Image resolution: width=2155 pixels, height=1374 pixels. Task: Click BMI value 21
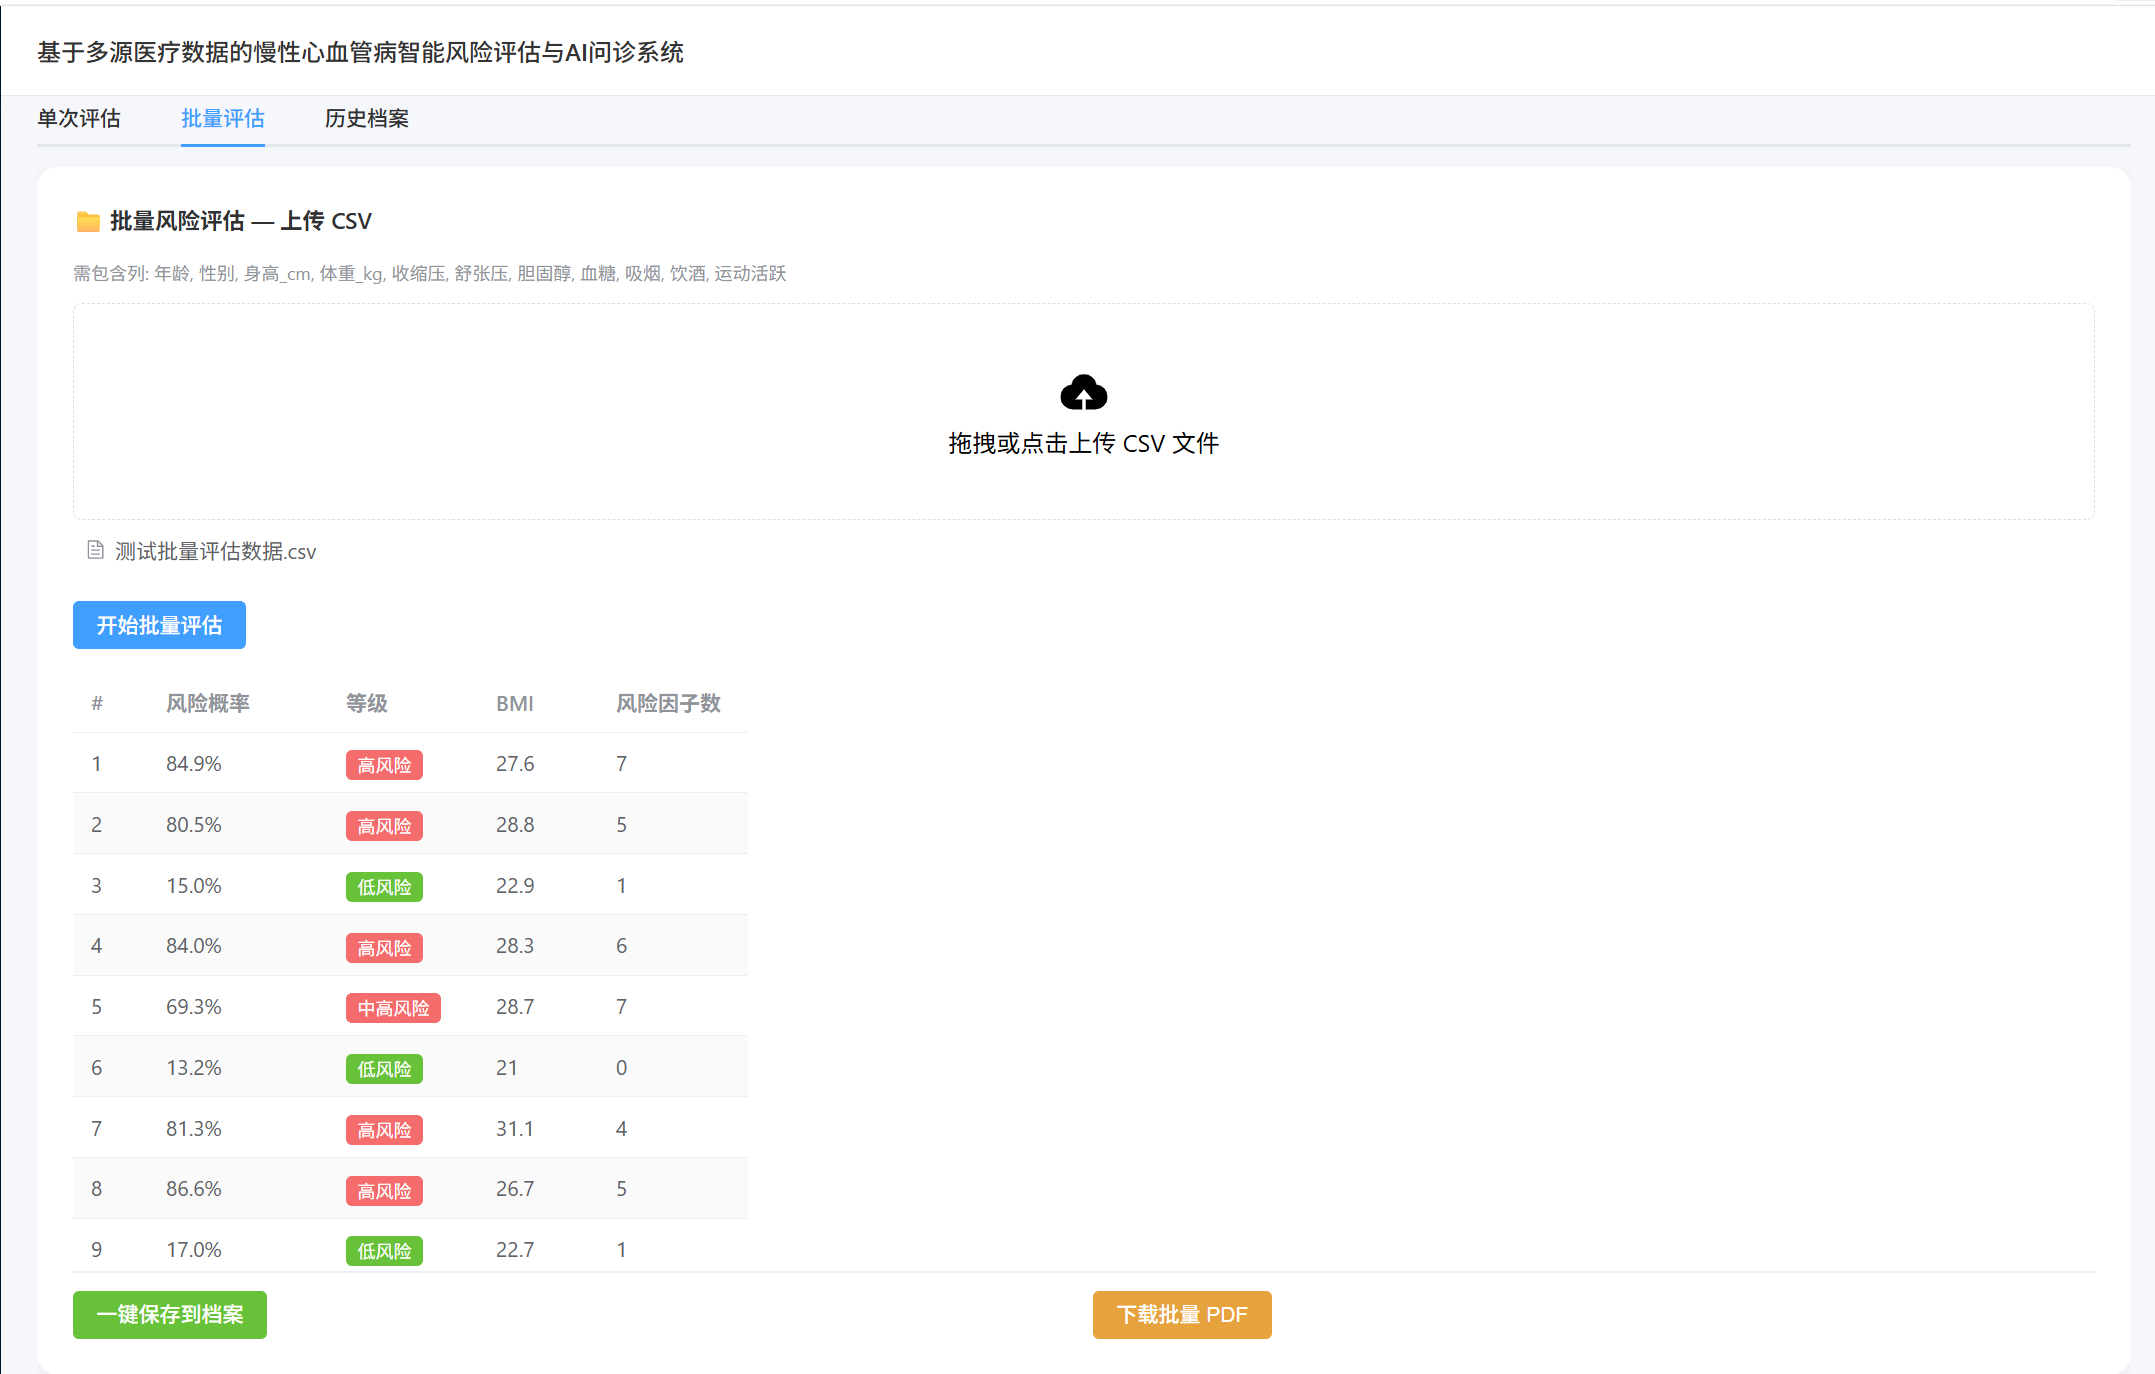(507, 1068)
